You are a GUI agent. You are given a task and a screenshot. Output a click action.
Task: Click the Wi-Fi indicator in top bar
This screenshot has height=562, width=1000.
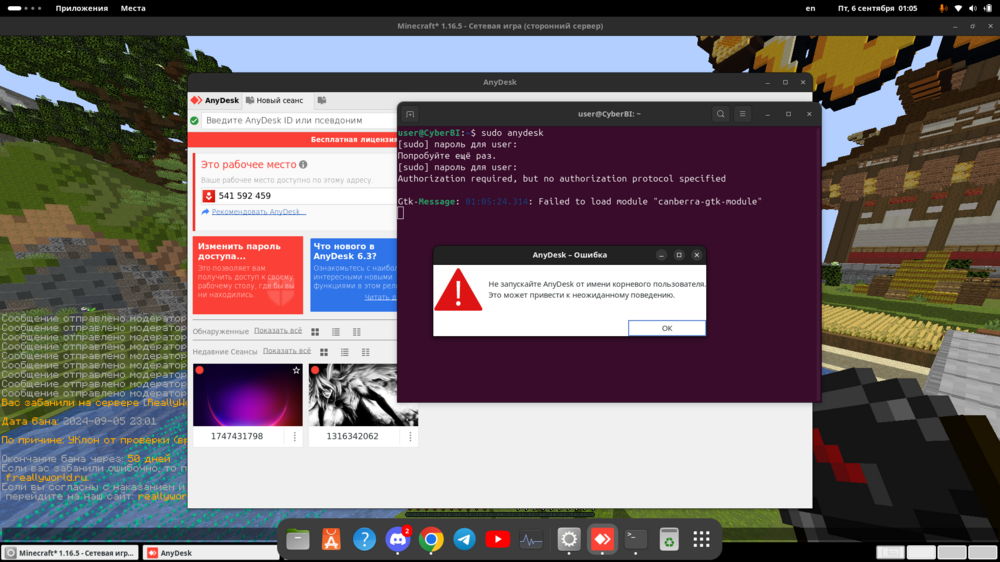click(x=958, y=8)
